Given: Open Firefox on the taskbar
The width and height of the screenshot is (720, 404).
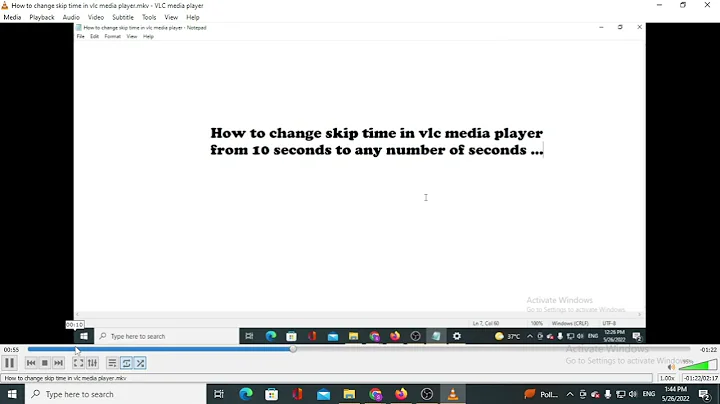Looking at the screenshot, I should (401, 394).
